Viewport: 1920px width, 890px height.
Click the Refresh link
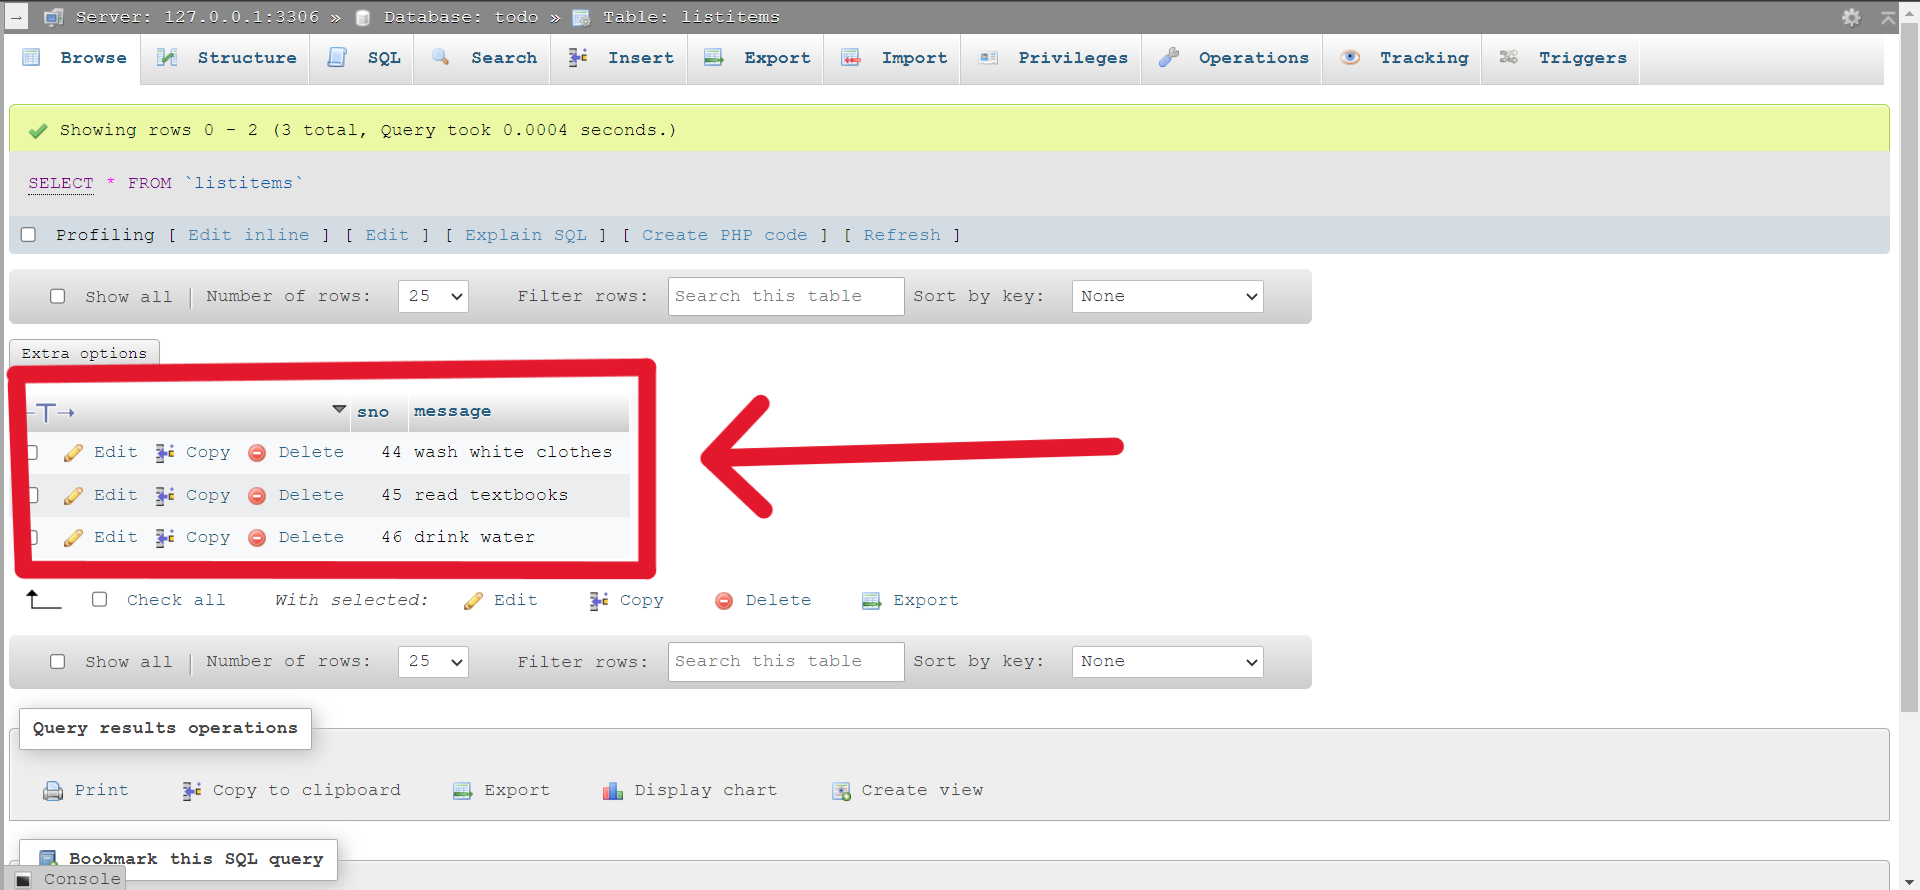click(x=902, y=235)
